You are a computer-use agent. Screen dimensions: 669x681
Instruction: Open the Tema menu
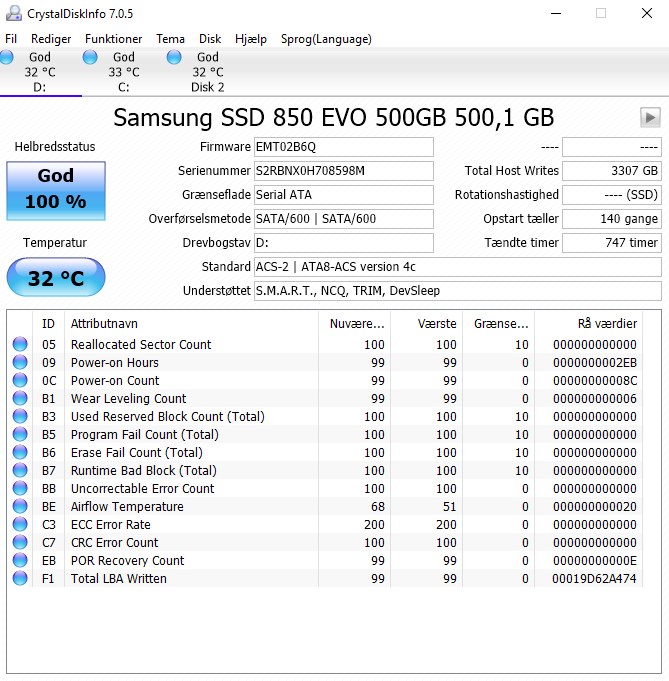tap(170, 39)
